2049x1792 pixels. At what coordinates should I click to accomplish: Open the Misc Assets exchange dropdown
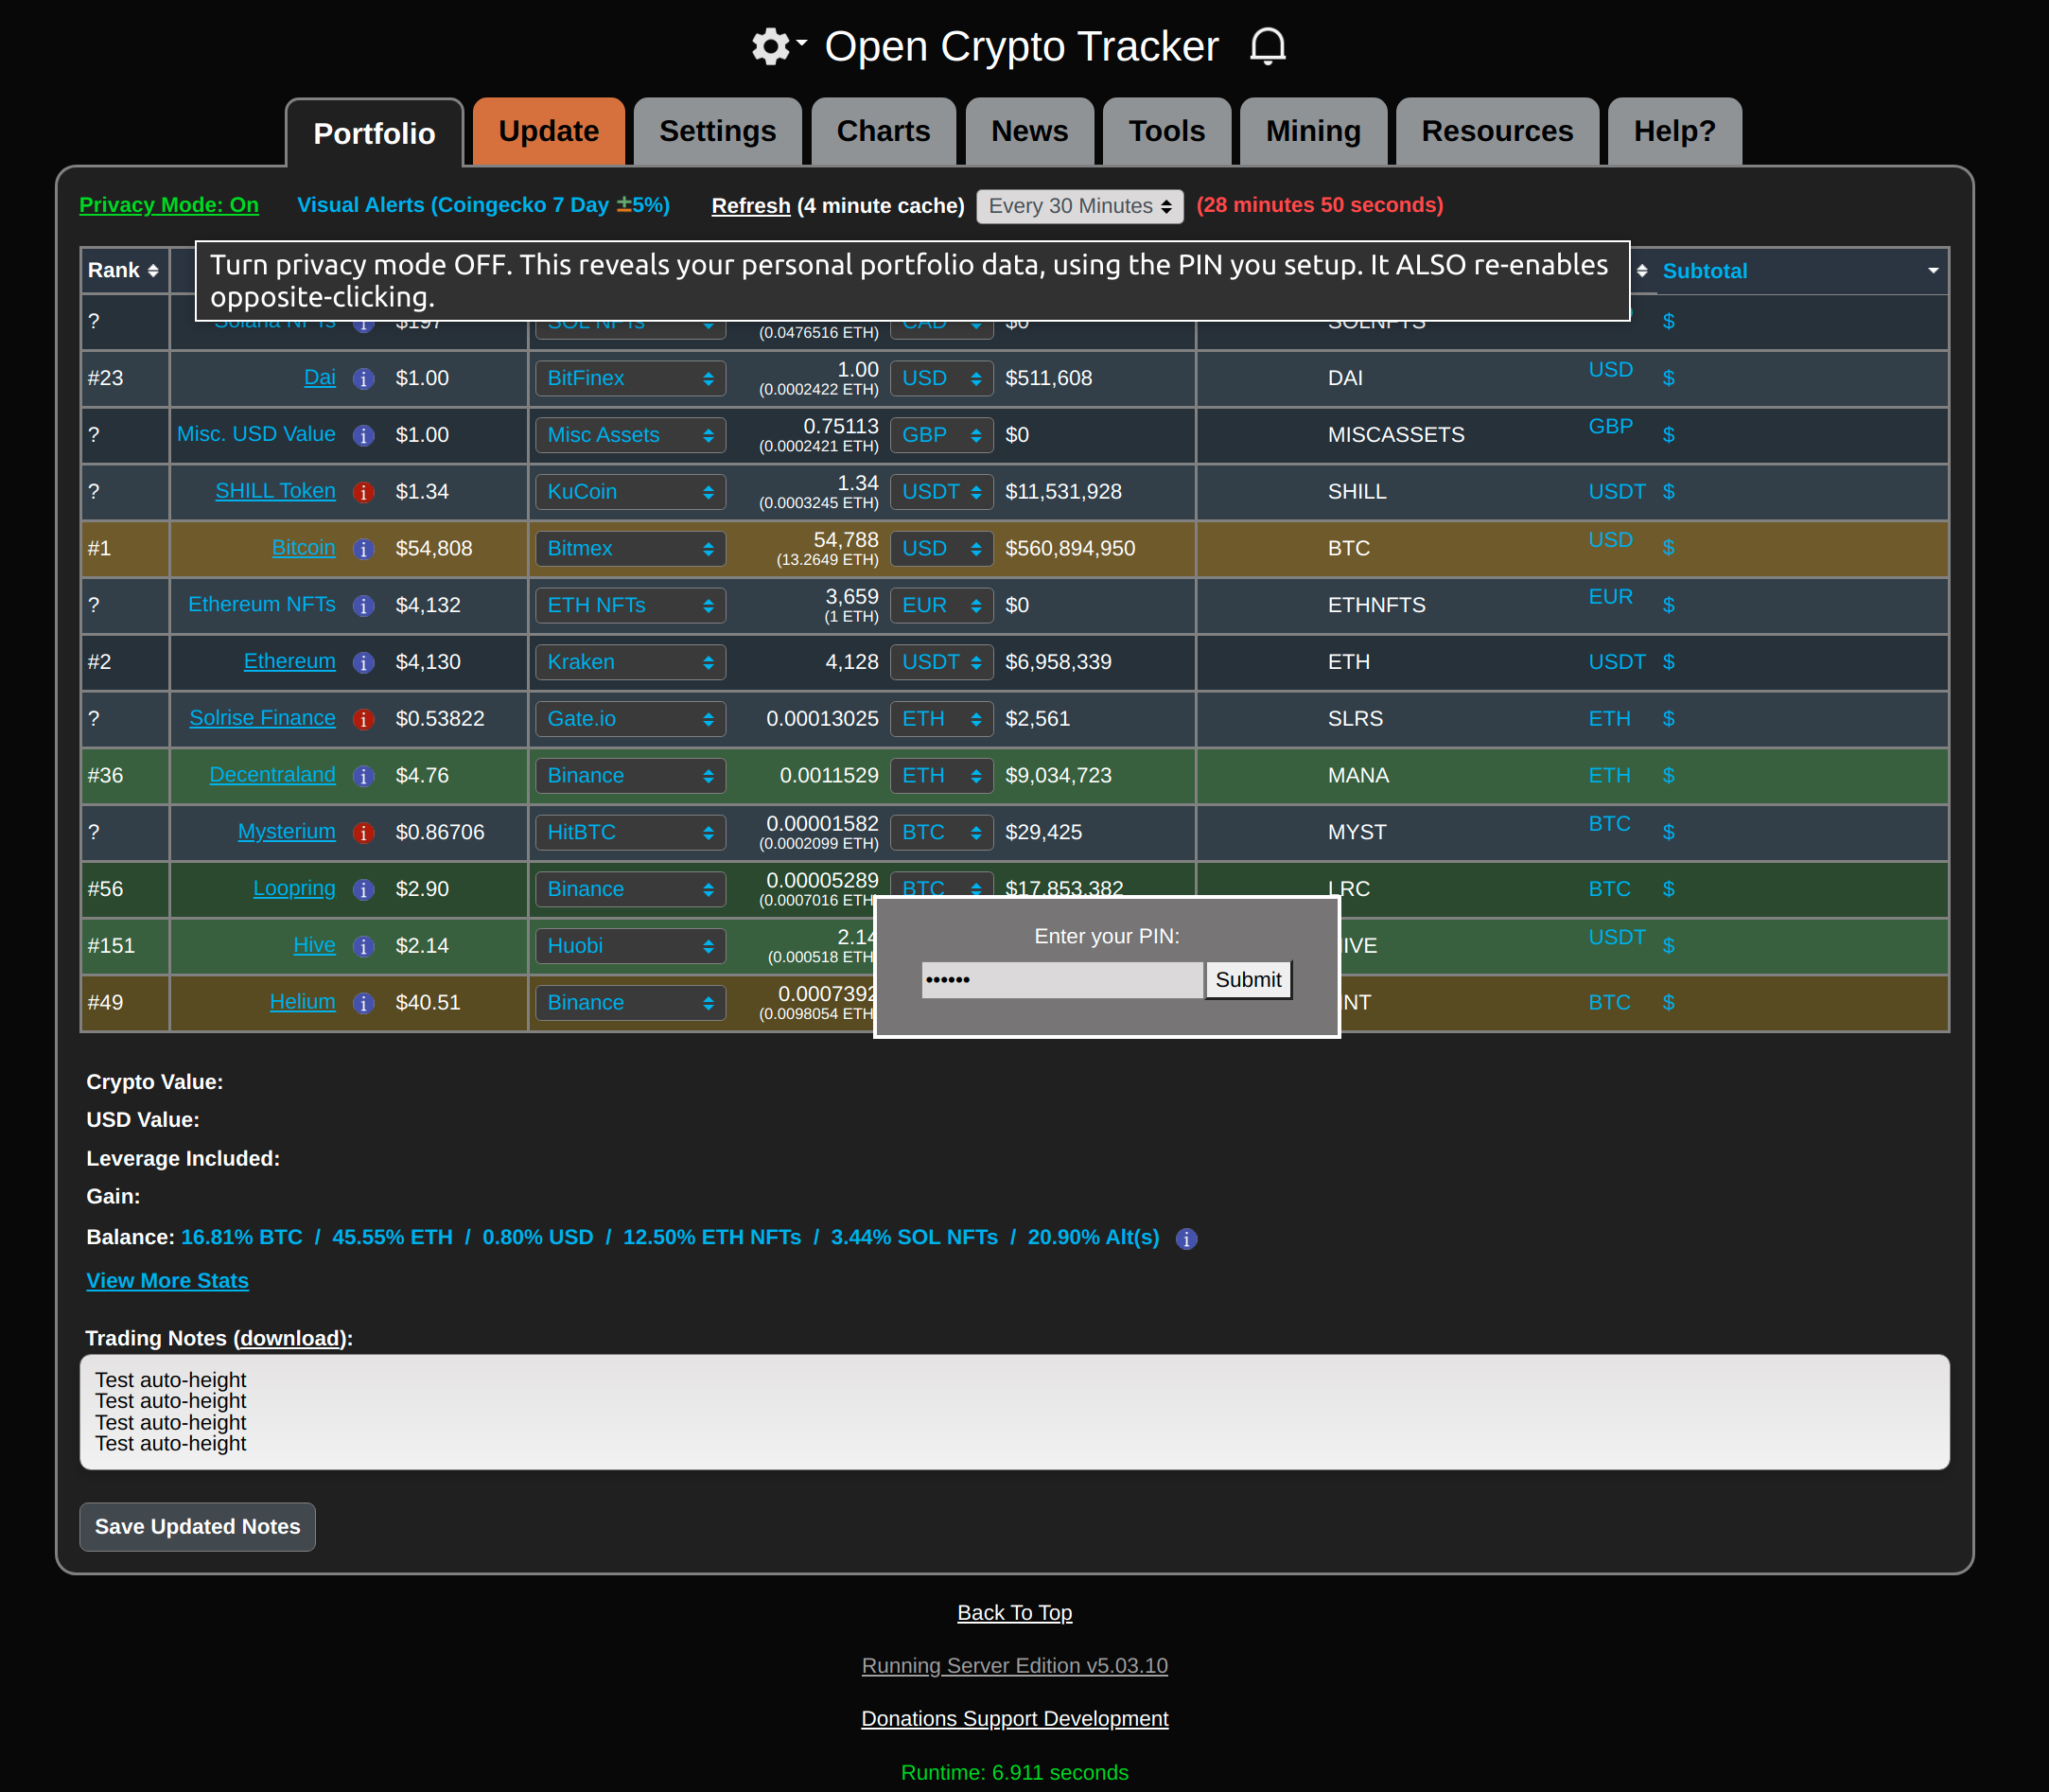coord(630,435)
